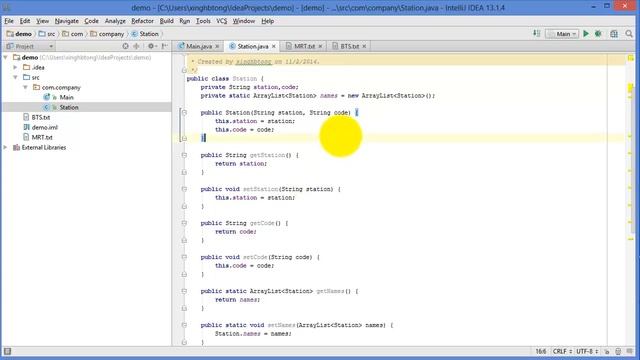Toggle read-only lock icon in status bar
The width and height of the screenshot is (640, 360).
pos(607,351)
